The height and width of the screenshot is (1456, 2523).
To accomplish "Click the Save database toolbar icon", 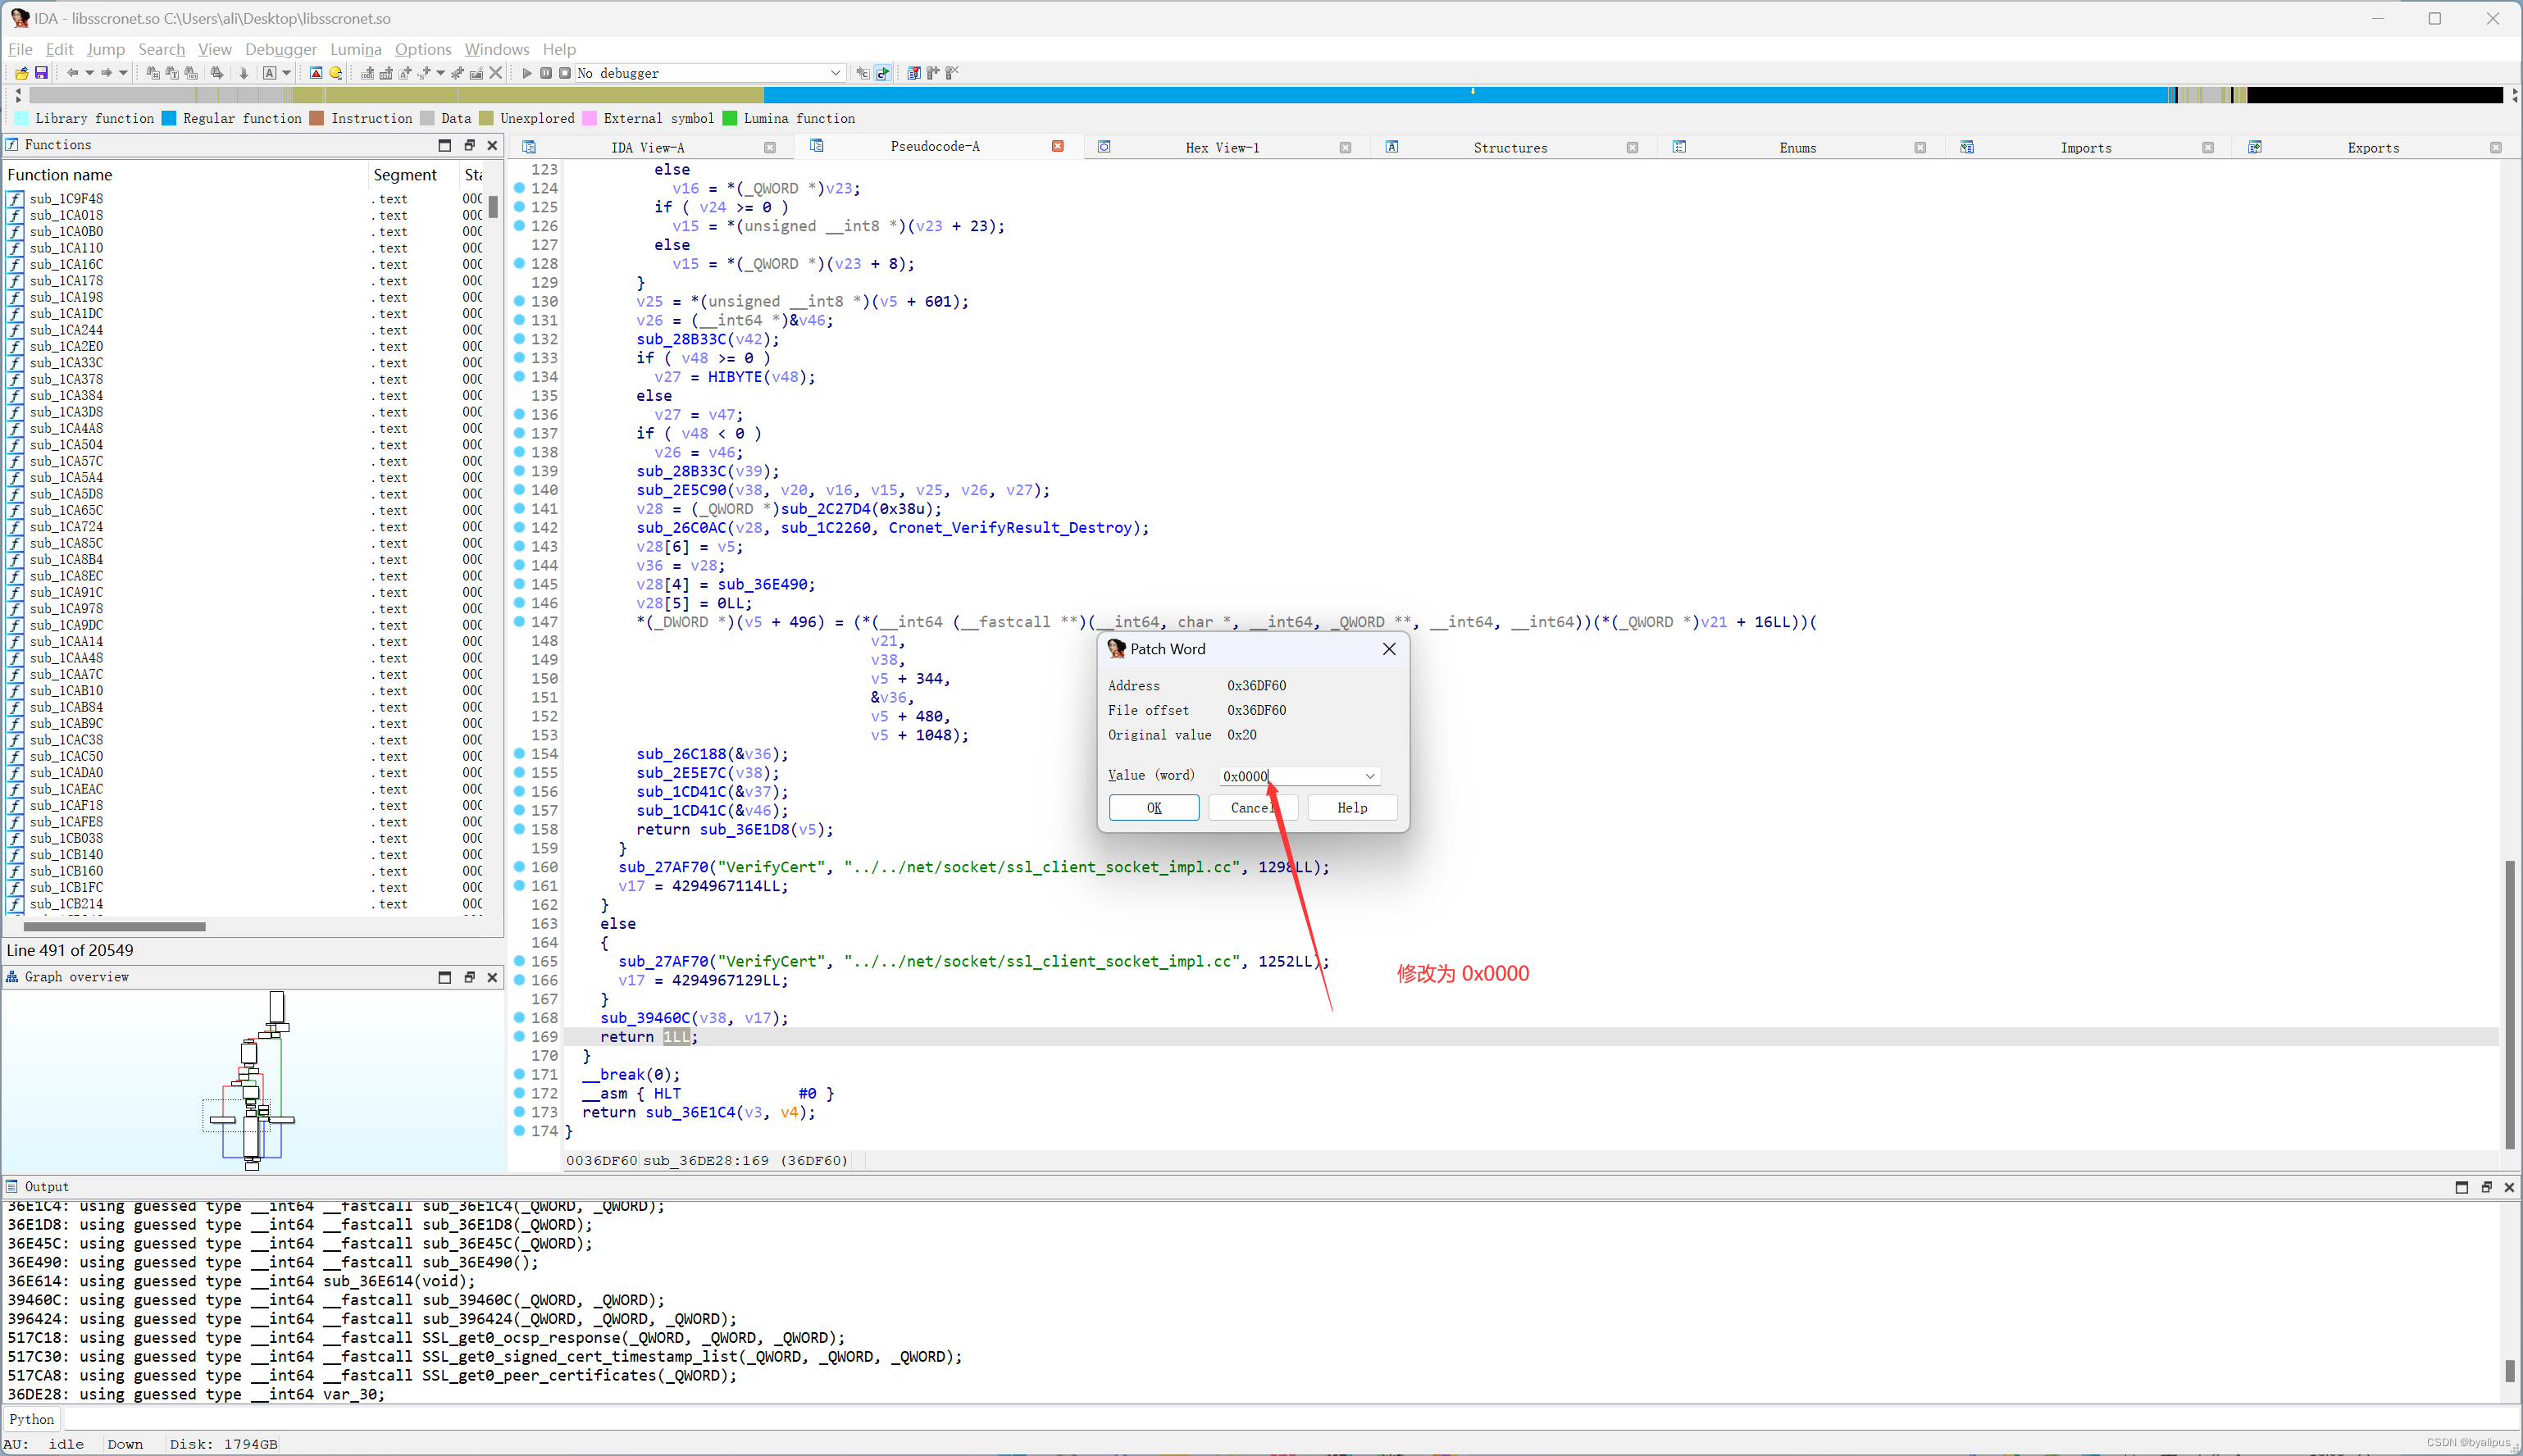I will coord(41,73).
